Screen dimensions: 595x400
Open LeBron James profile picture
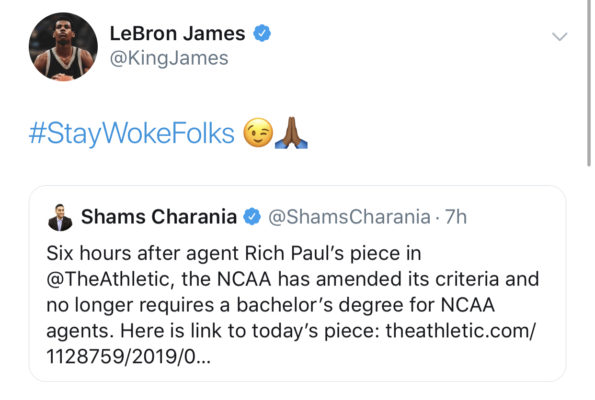tap(63, 46)
